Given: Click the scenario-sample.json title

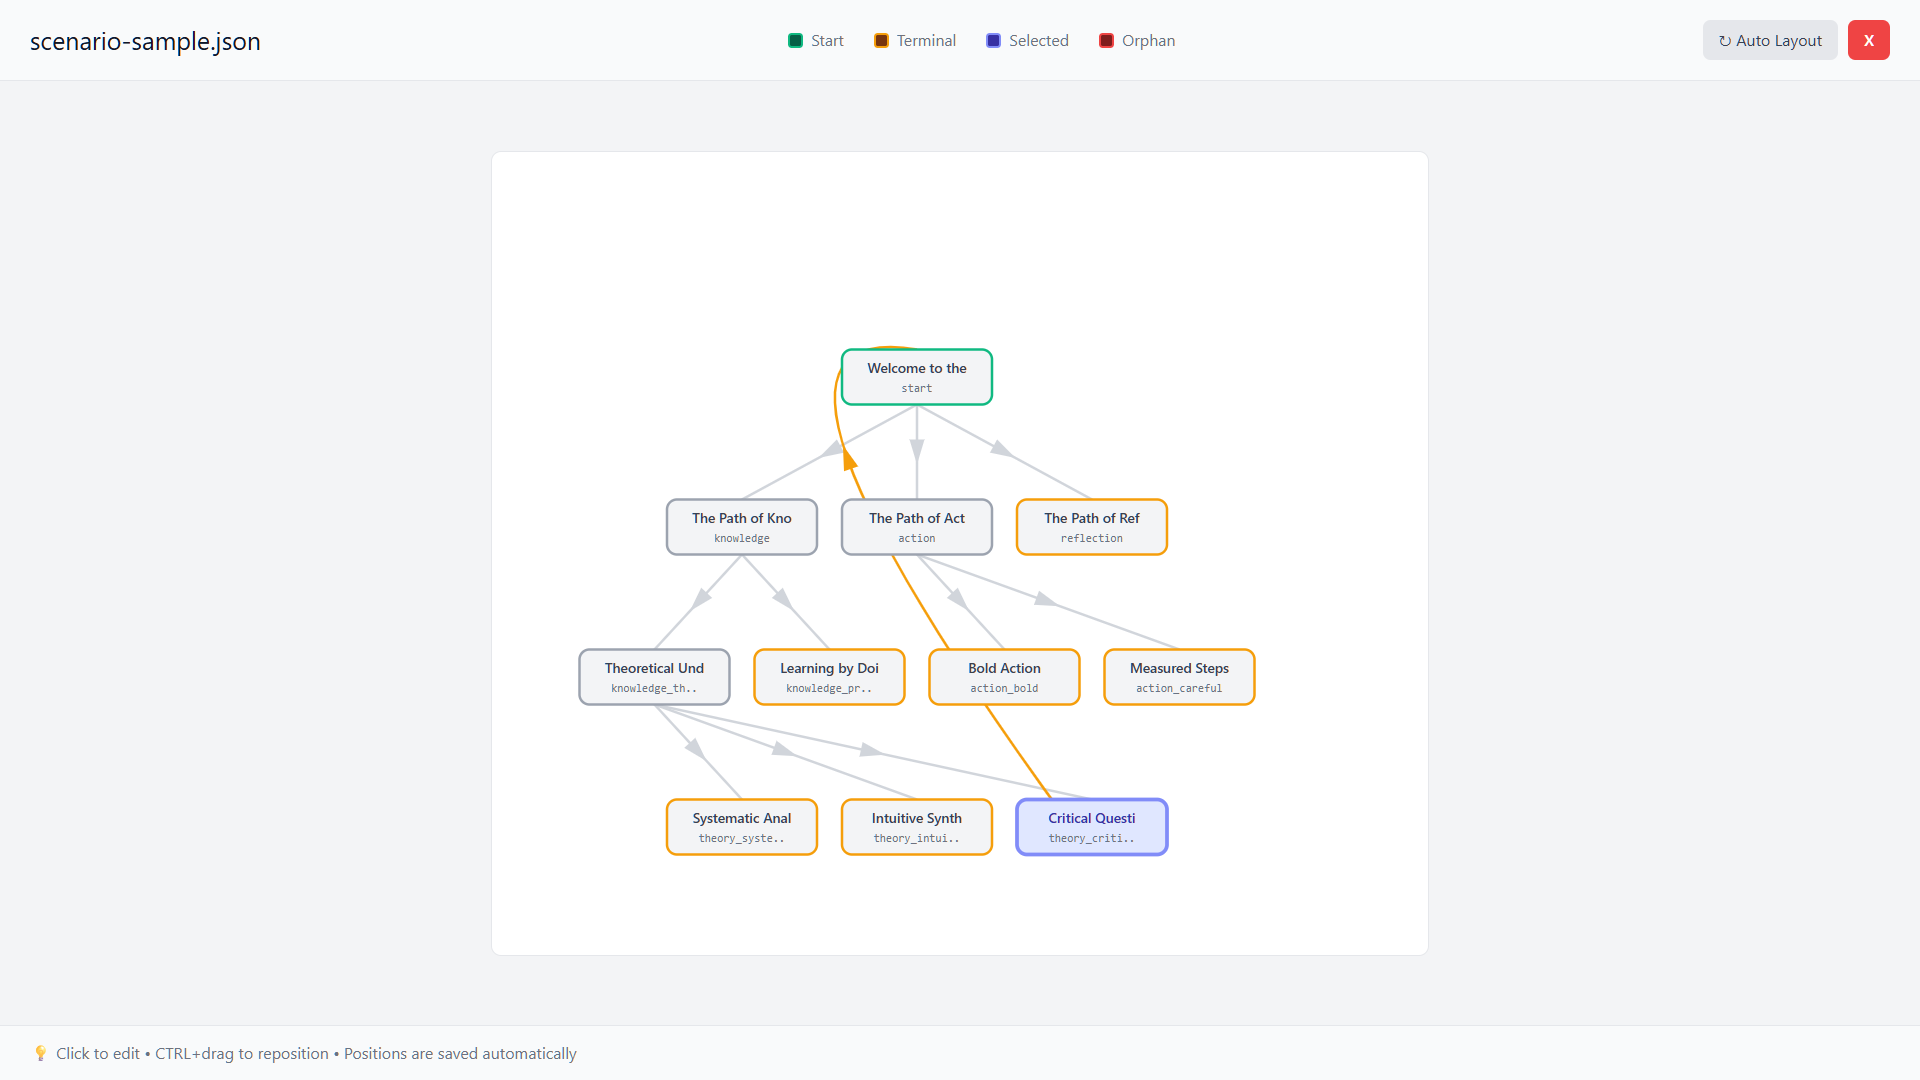Looking at the screenshot, I should click(x=145, y=41).
